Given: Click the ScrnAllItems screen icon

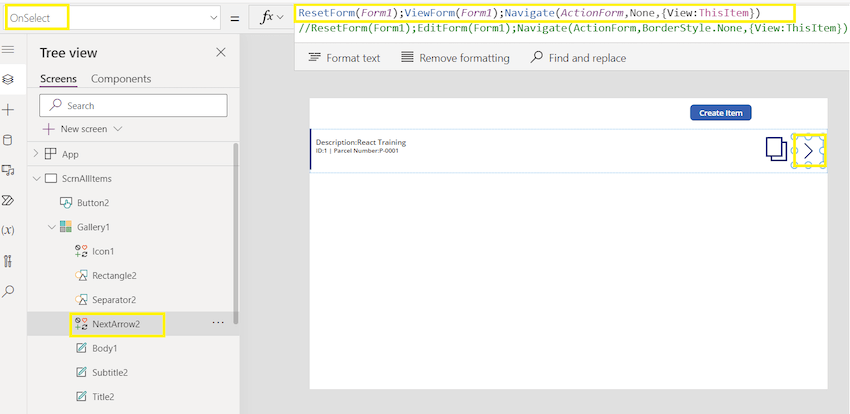Looking at the screenshot, I should pyautogui.click(x=50, y=178).
